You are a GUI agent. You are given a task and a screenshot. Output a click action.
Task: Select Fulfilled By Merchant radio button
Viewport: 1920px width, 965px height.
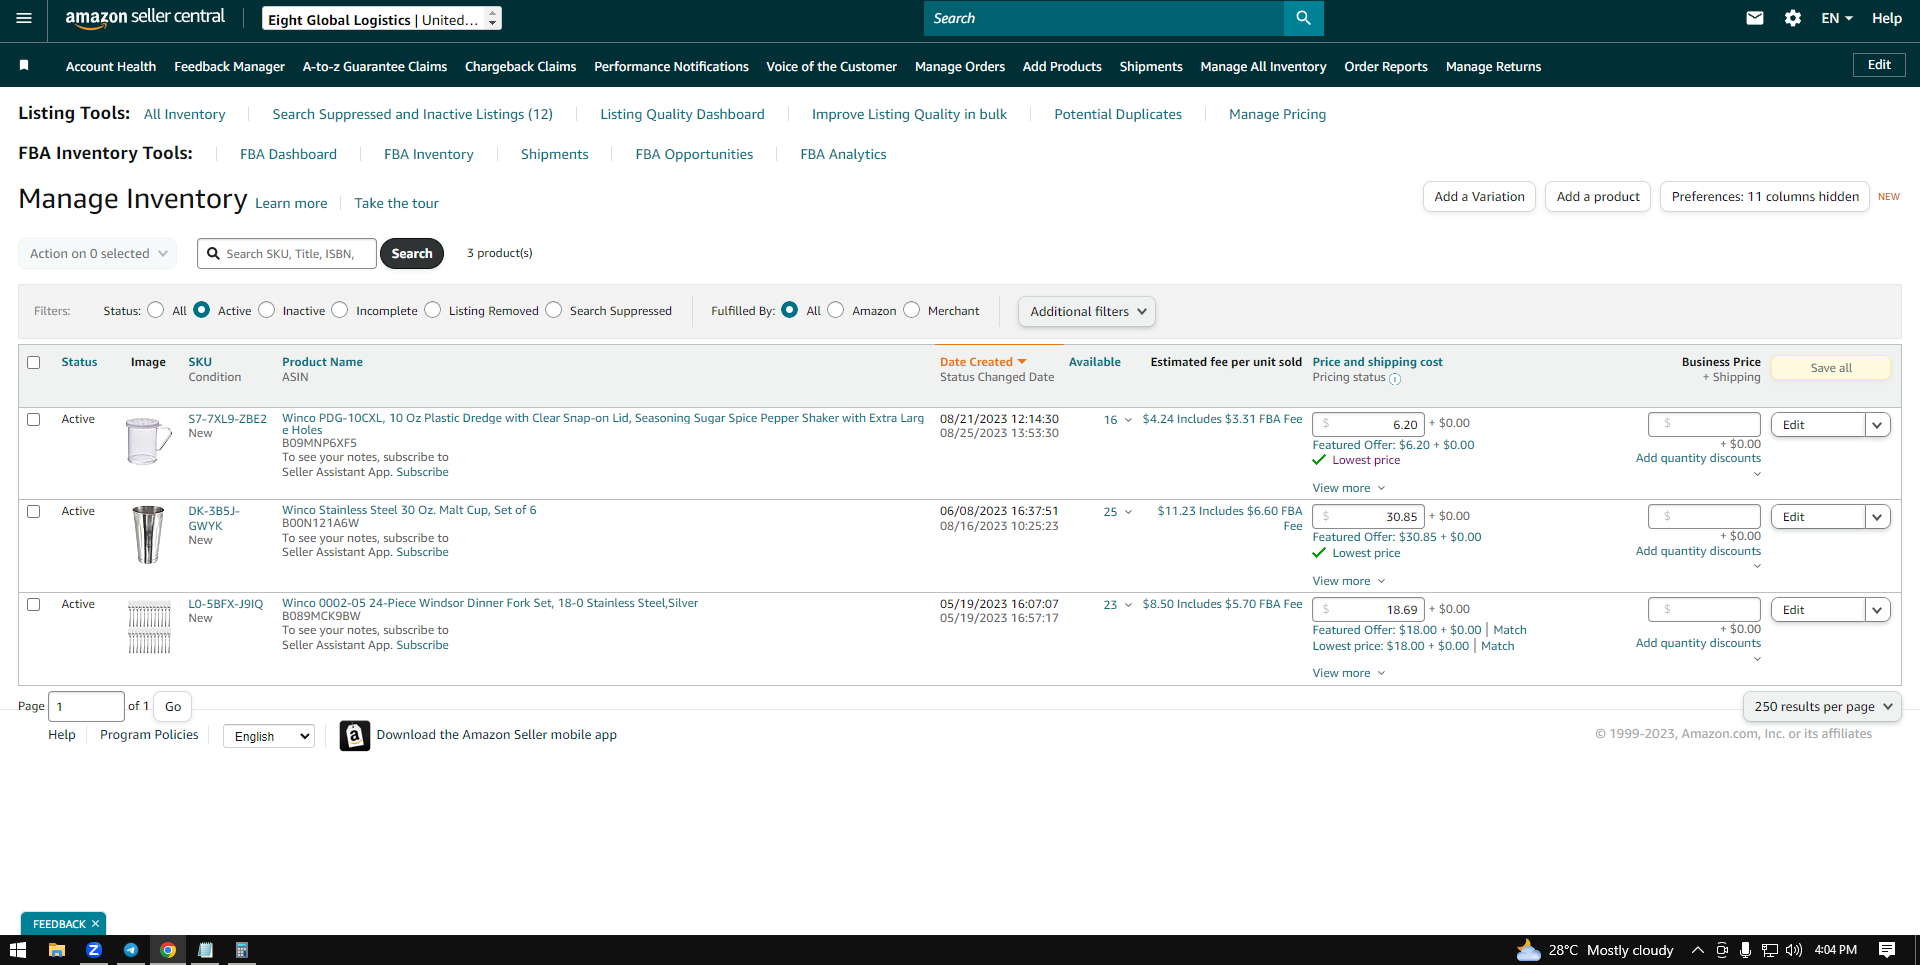912,310
